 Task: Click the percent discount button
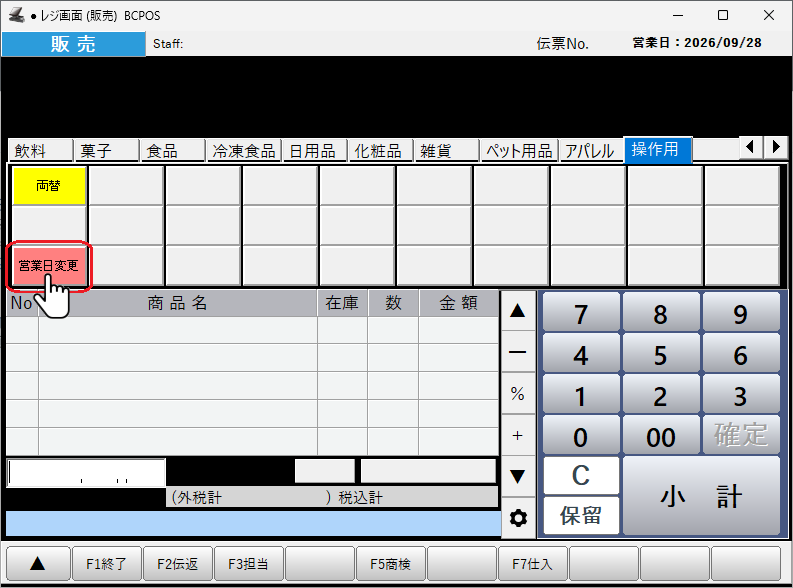point(518,393)
